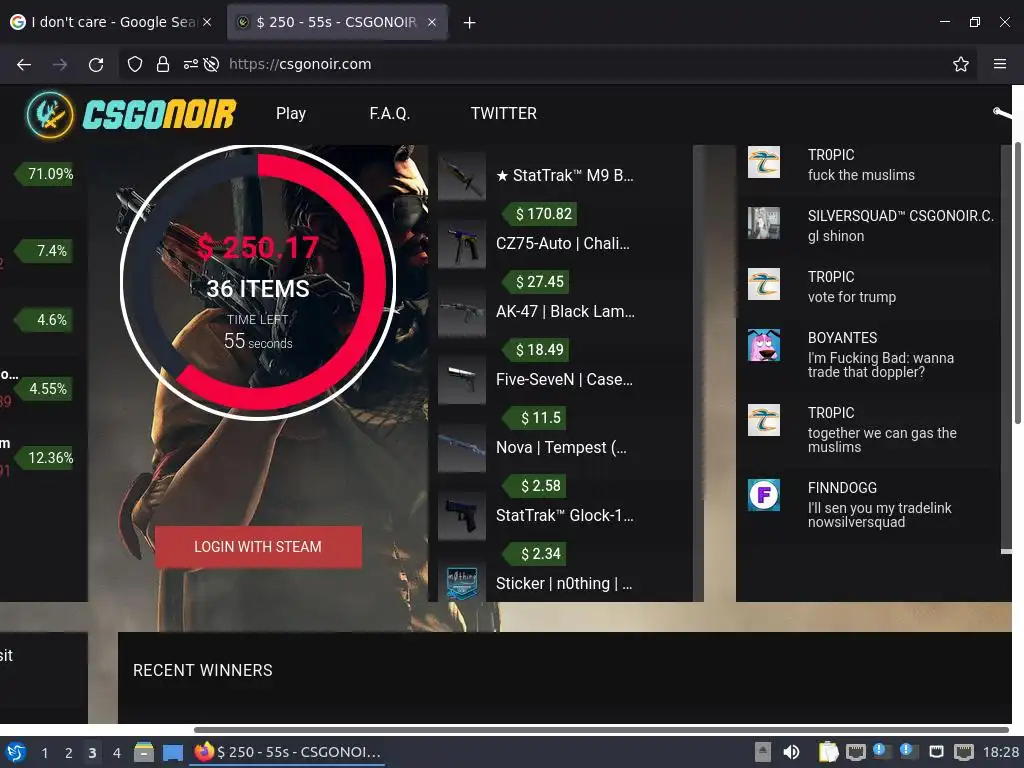Image resolution: width=1024 pixels, height=768 pixels.
Task: Click the site security padlock icon
Action: (x=163, y=64)
